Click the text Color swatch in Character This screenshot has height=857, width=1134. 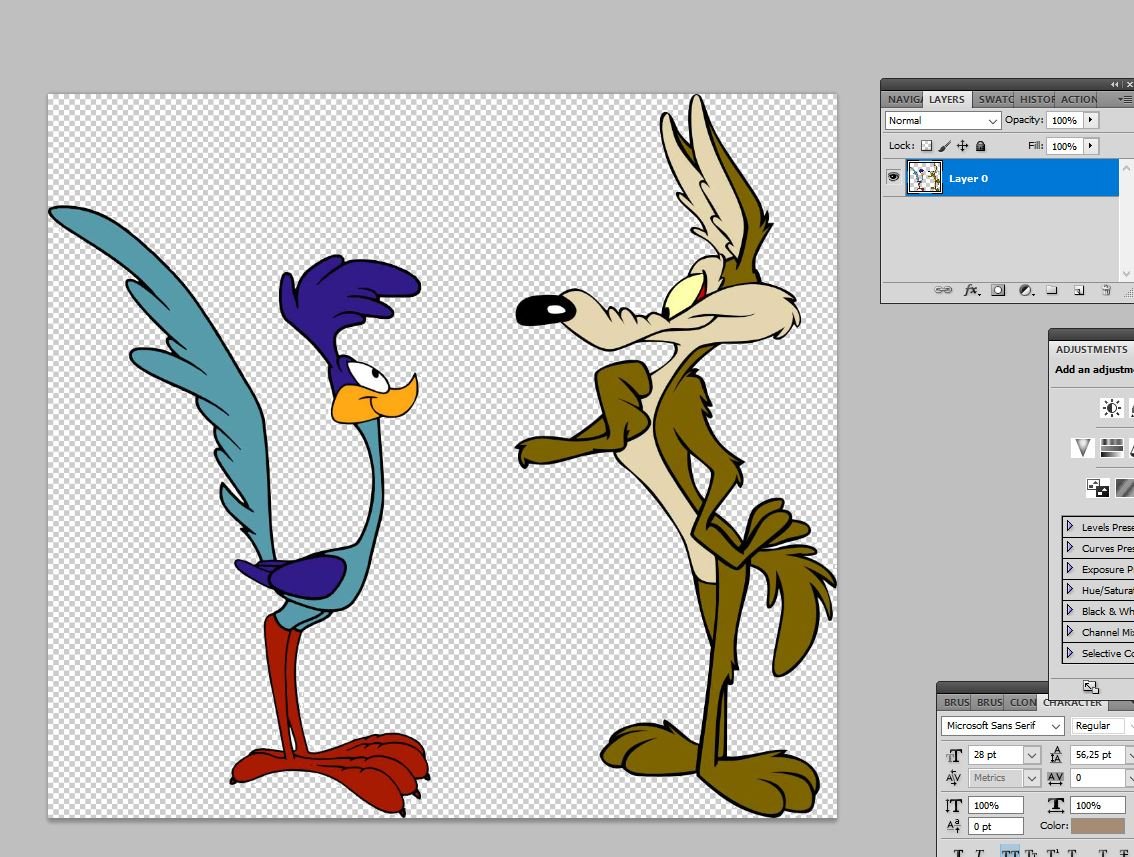coord(1098,826)
